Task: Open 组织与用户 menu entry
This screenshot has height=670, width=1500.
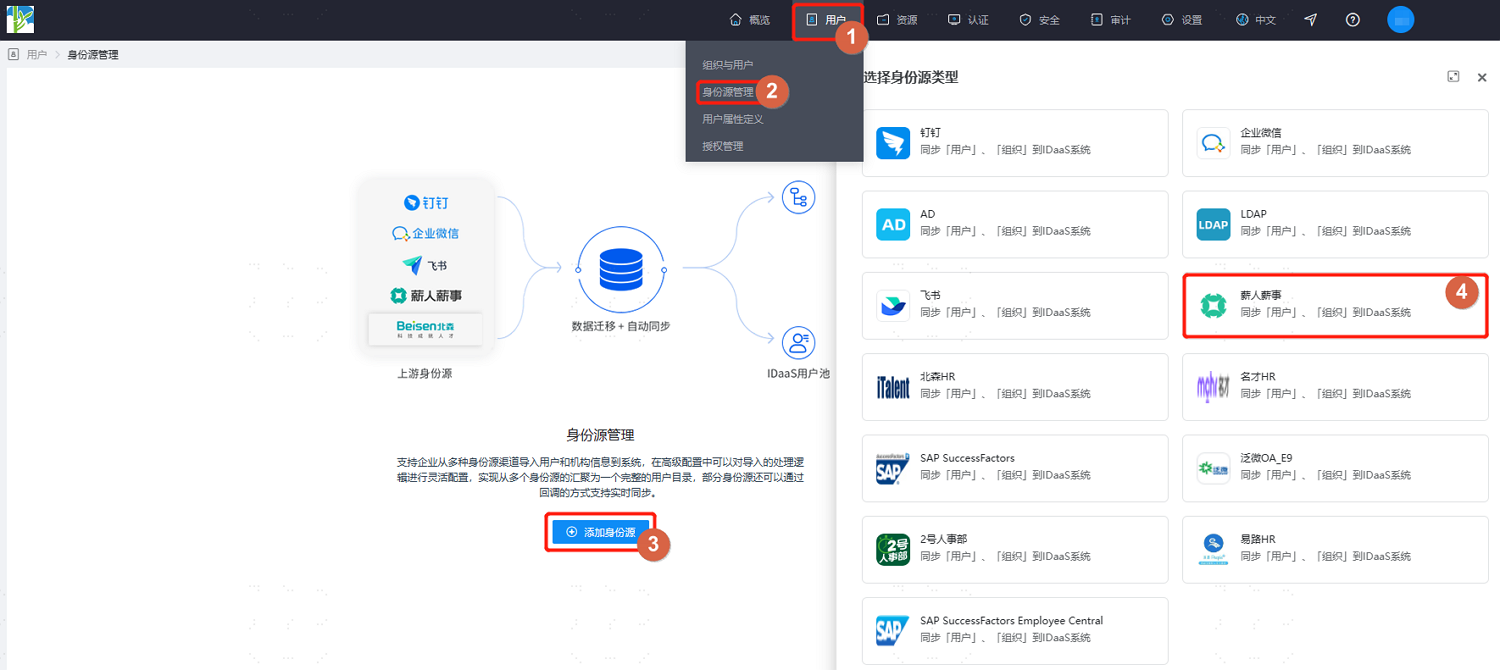Action: point(728,65)
